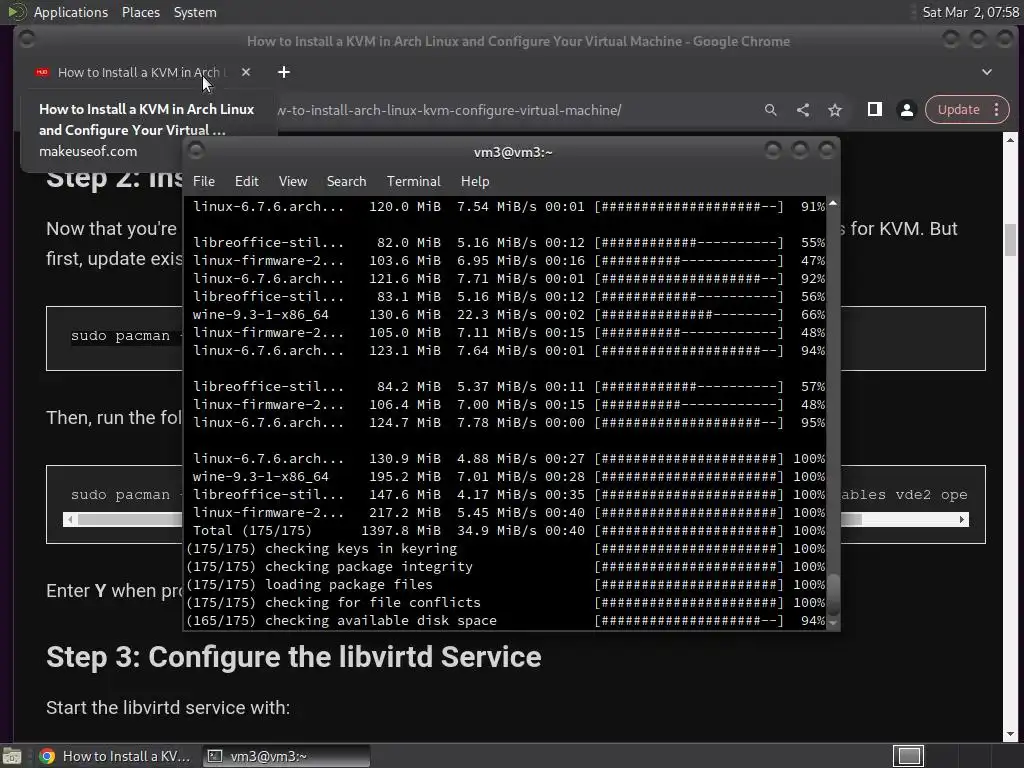
Task: Click the 66% wine progress bar row
Action: click(x=506, y=314)
